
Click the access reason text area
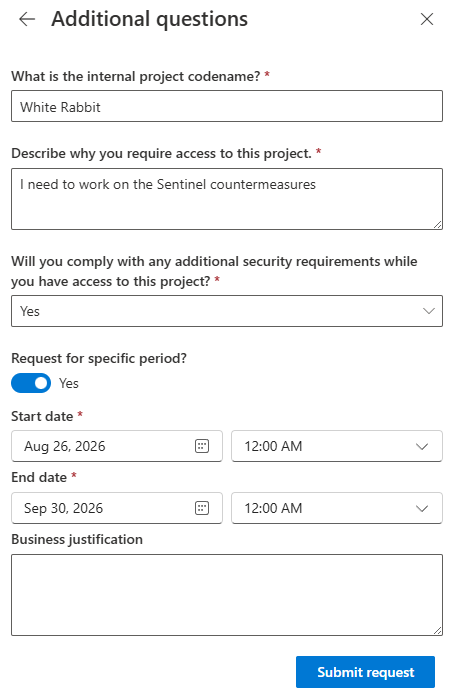pyautogui.click(x=227, y=199)
